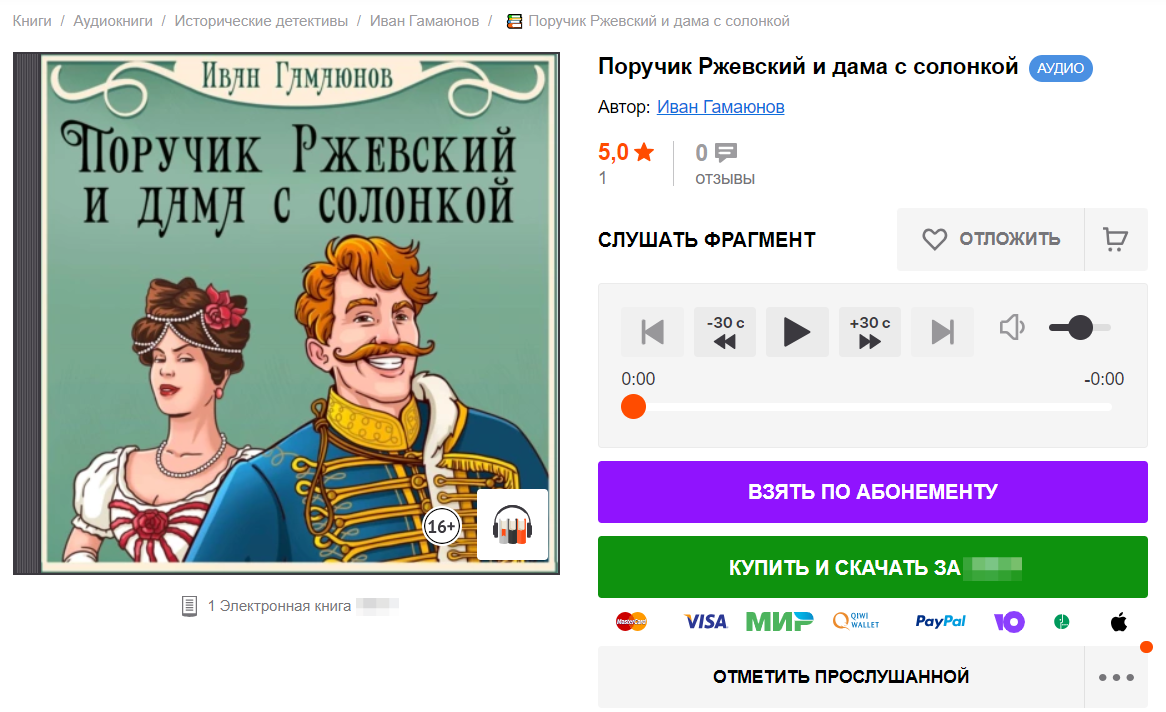Go to Исторические детективы breadcrumb
The height and width of the screenshot is (712, 1166).
(261, 21)
